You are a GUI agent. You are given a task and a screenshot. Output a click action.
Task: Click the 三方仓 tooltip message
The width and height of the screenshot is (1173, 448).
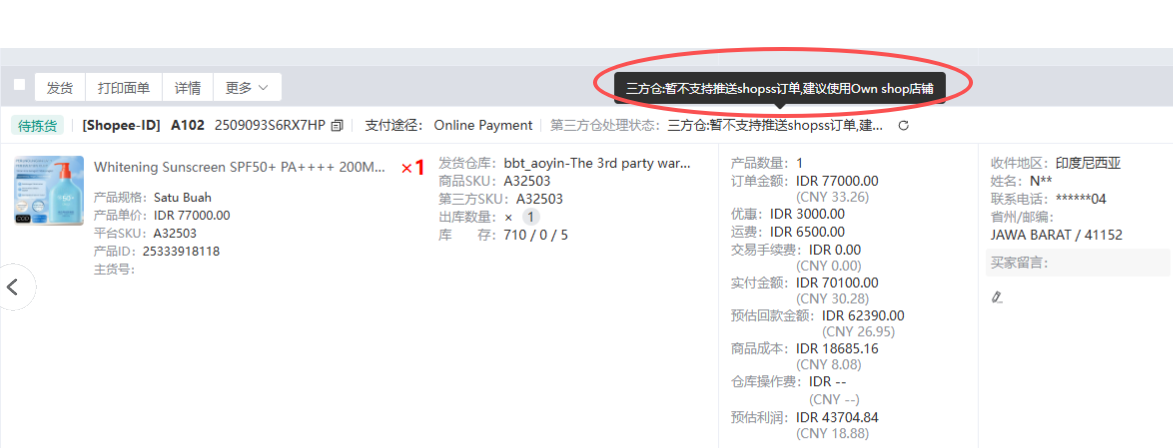(x=780, y=88)
